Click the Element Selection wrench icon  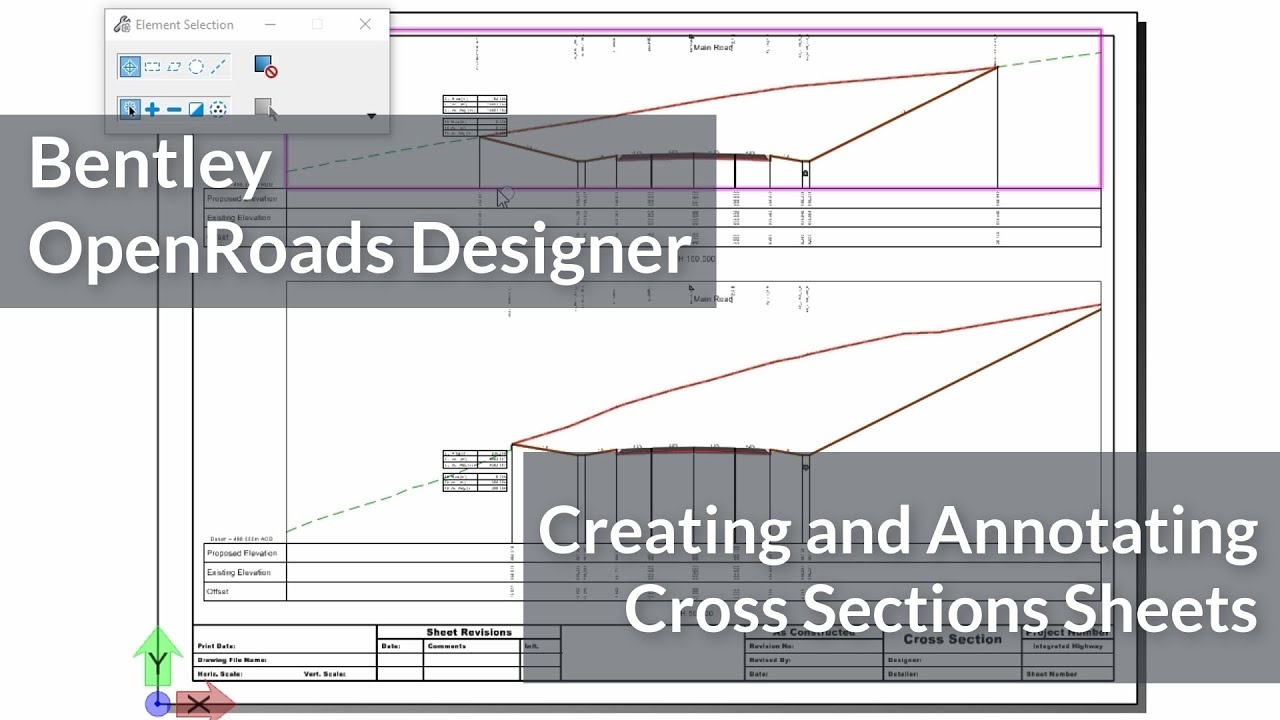(x=122, y=24)
